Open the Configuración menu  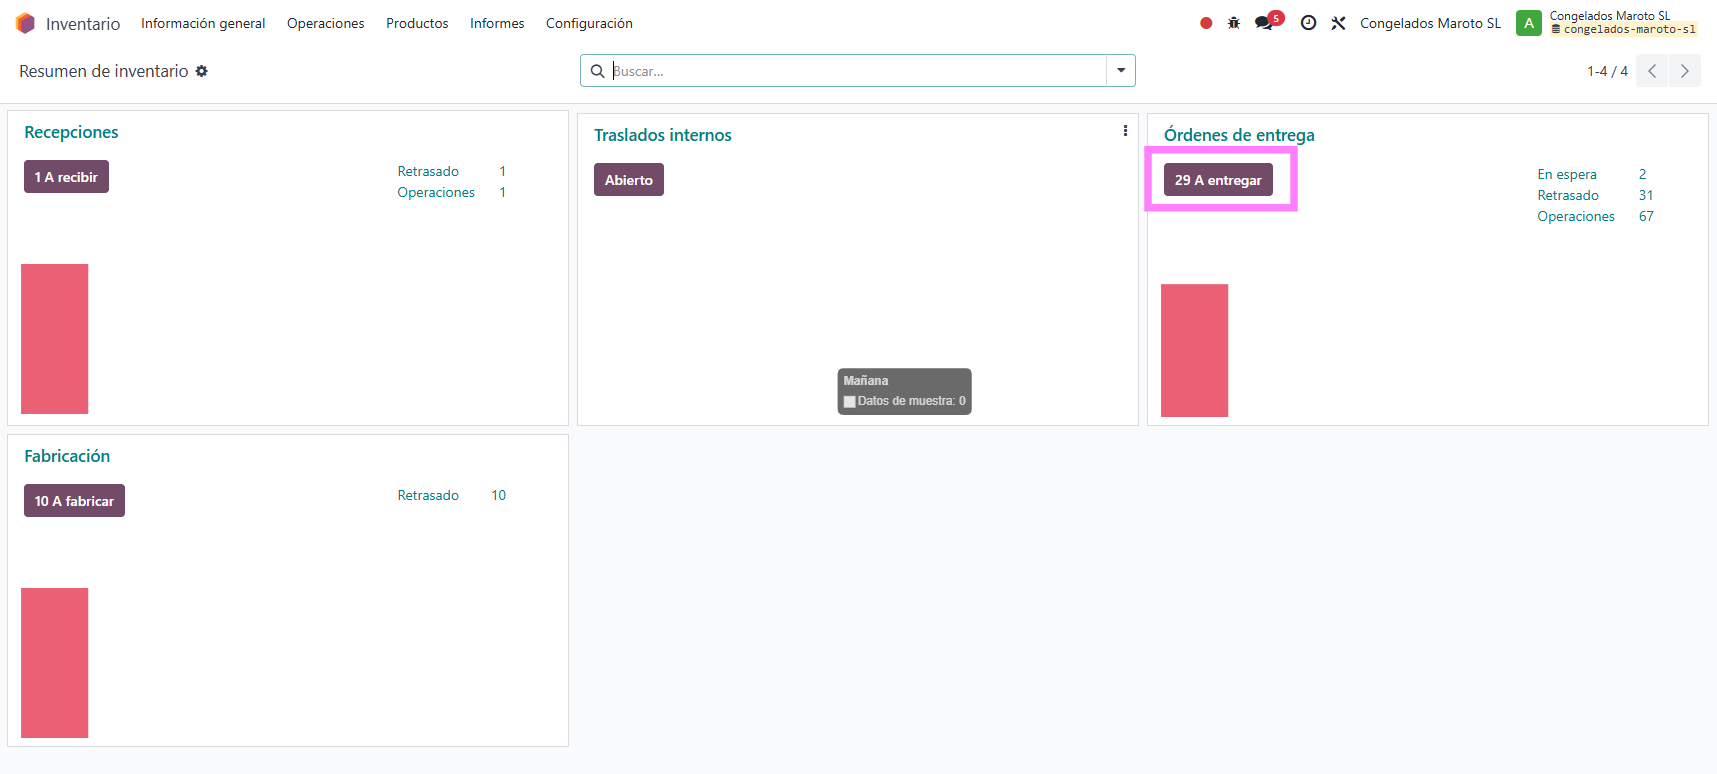pos(589,23)
